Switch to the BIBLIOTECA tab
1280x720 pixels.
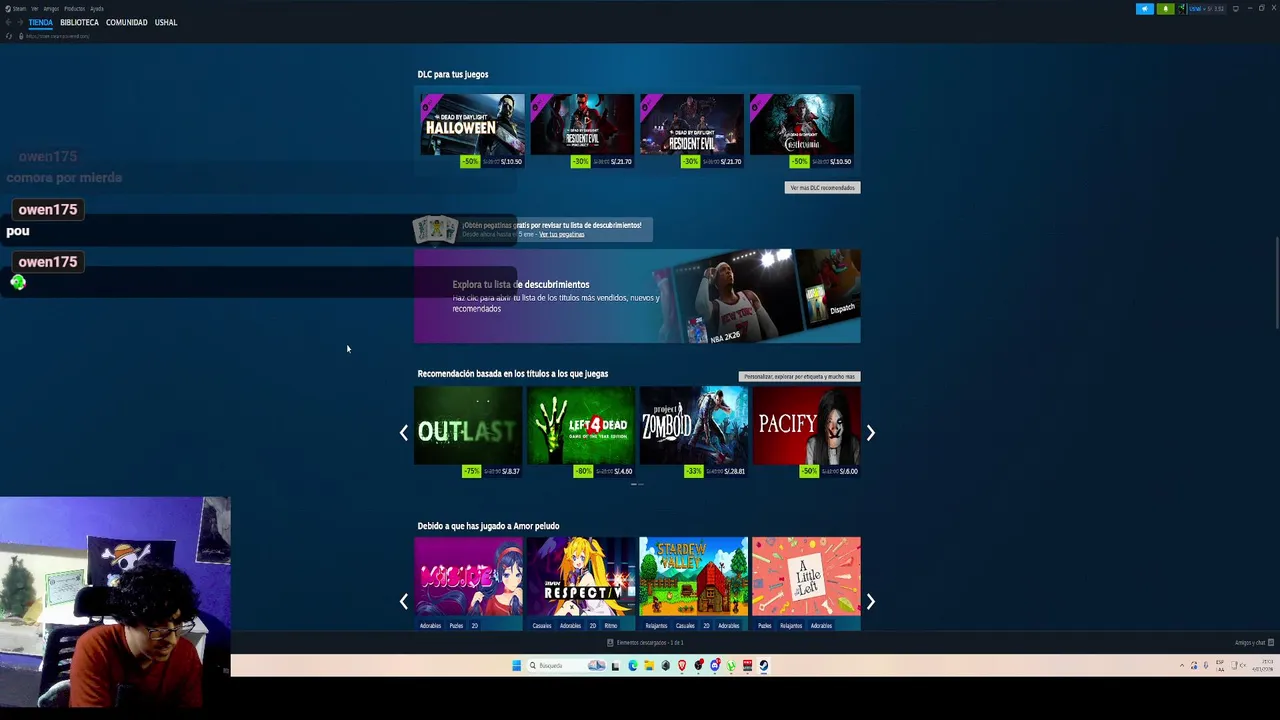[79, 22]
